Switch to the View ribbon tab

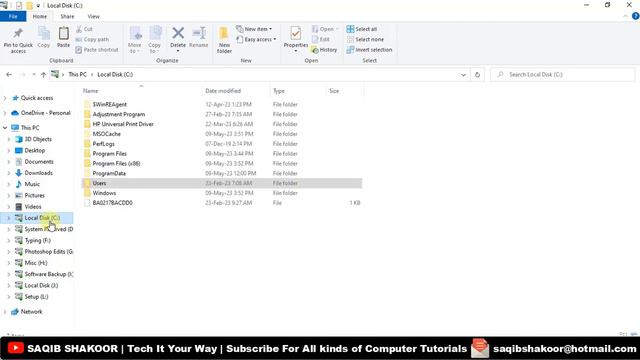tap(93, 16)
